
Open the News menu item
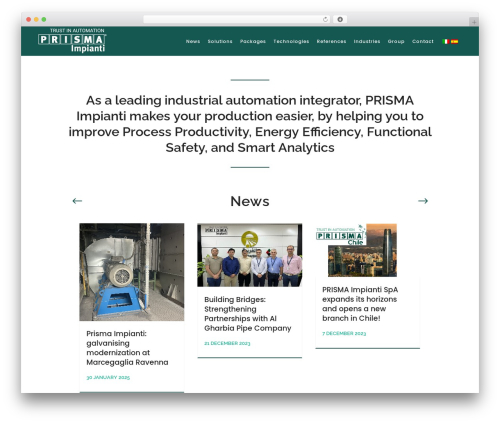(193, 41)
